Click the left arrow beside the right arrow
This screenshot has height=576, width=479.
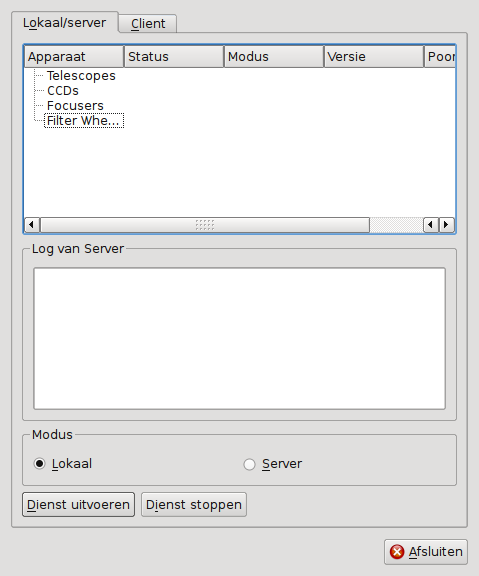tap(431, 224)
